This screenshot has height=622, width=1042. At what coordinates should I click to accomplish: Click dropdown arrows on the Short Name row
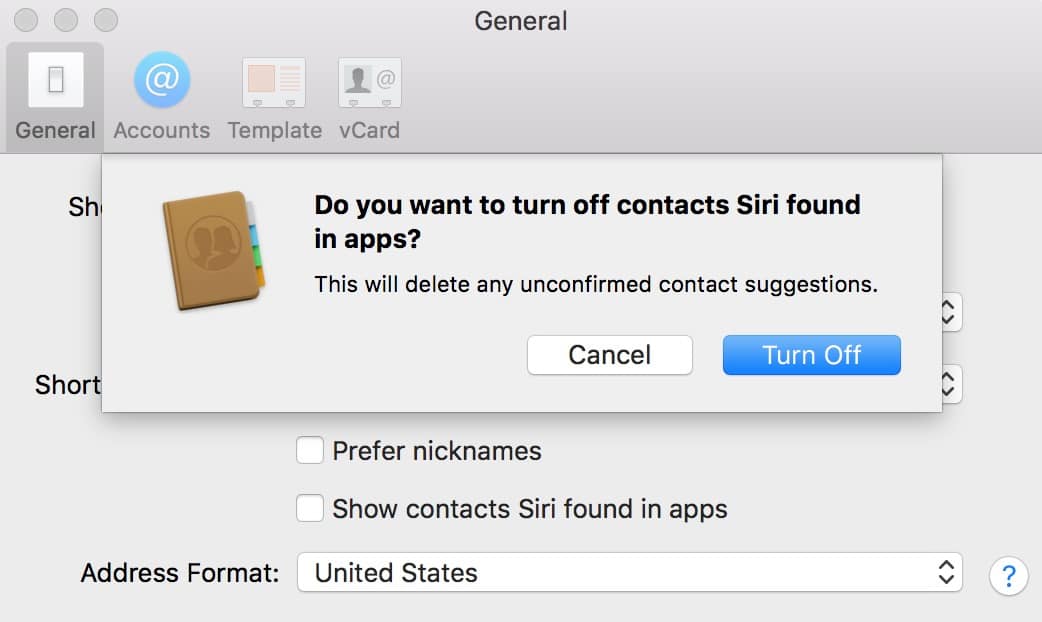pos(950,384)
